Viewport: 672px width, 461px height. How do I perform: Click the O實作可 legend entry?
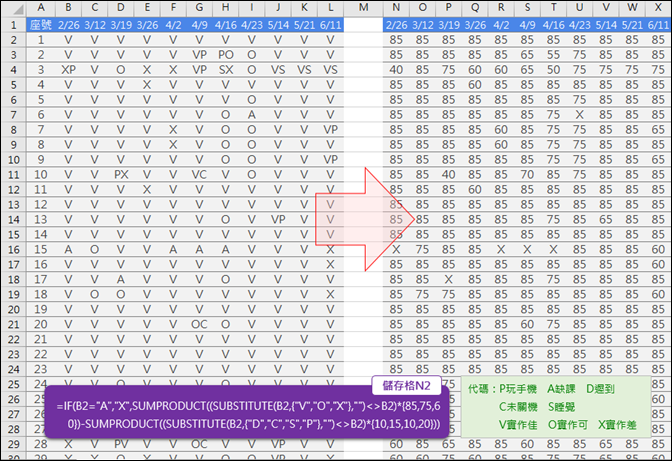point(568,425)
